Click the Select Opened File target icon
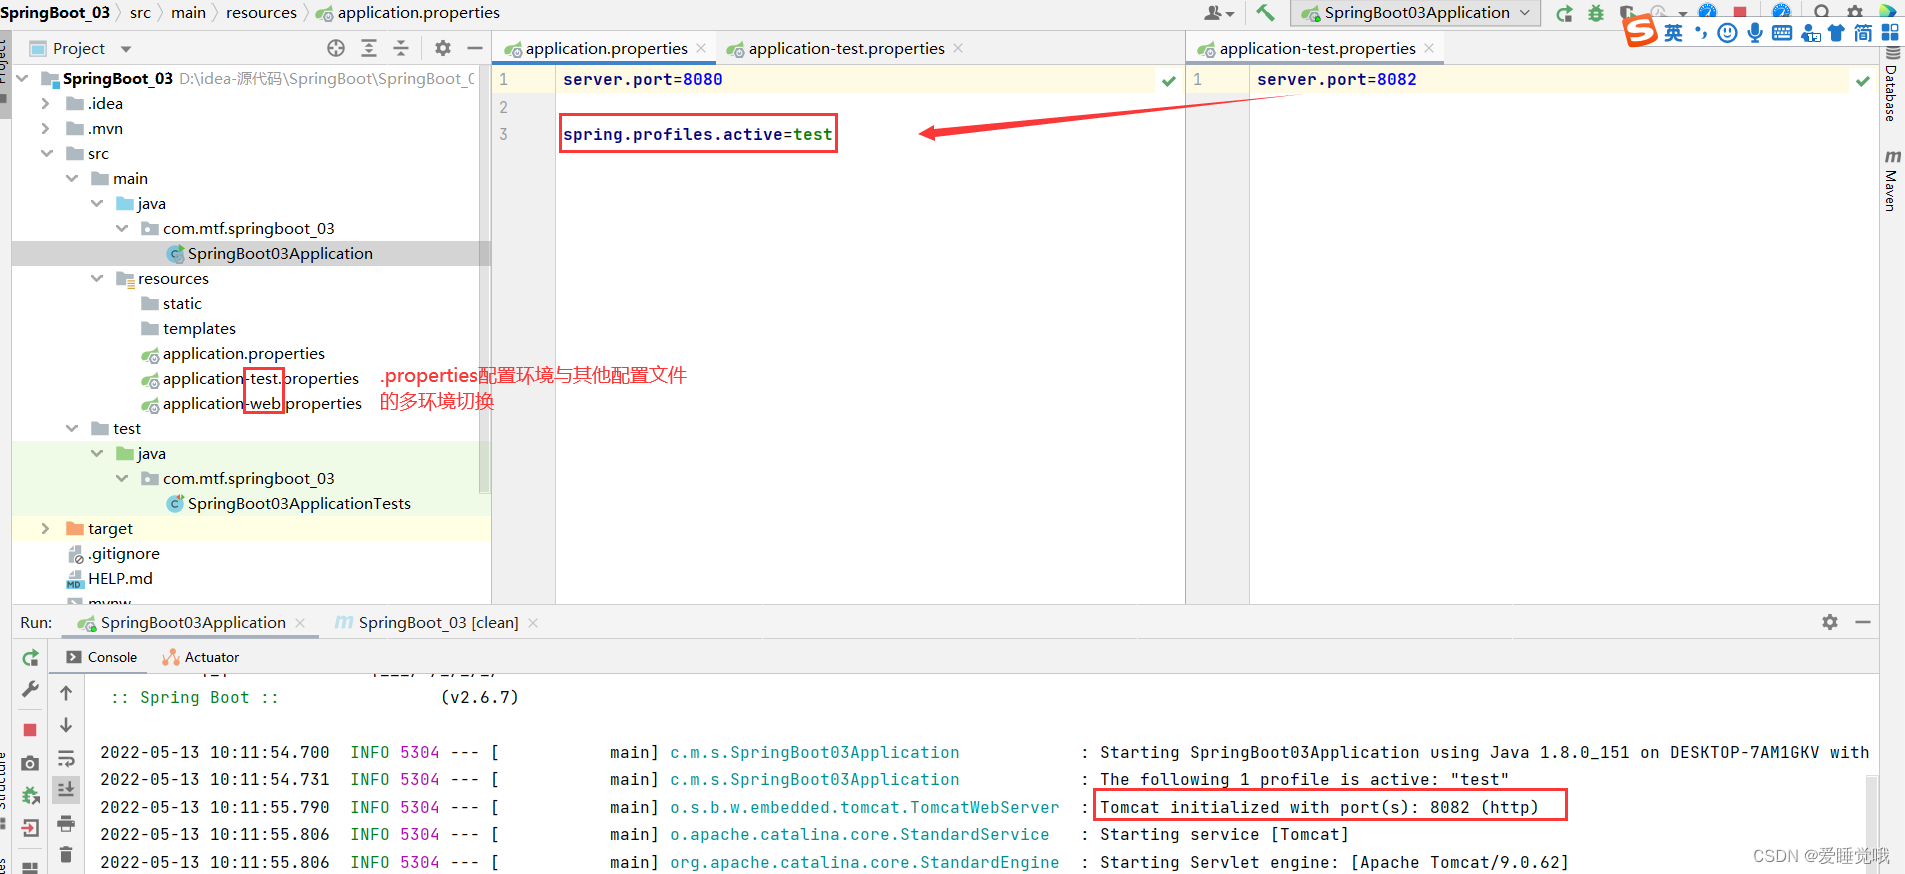The width and height of the screenshot is (1905, 874). pyautogui.click(x=336, y=48)
